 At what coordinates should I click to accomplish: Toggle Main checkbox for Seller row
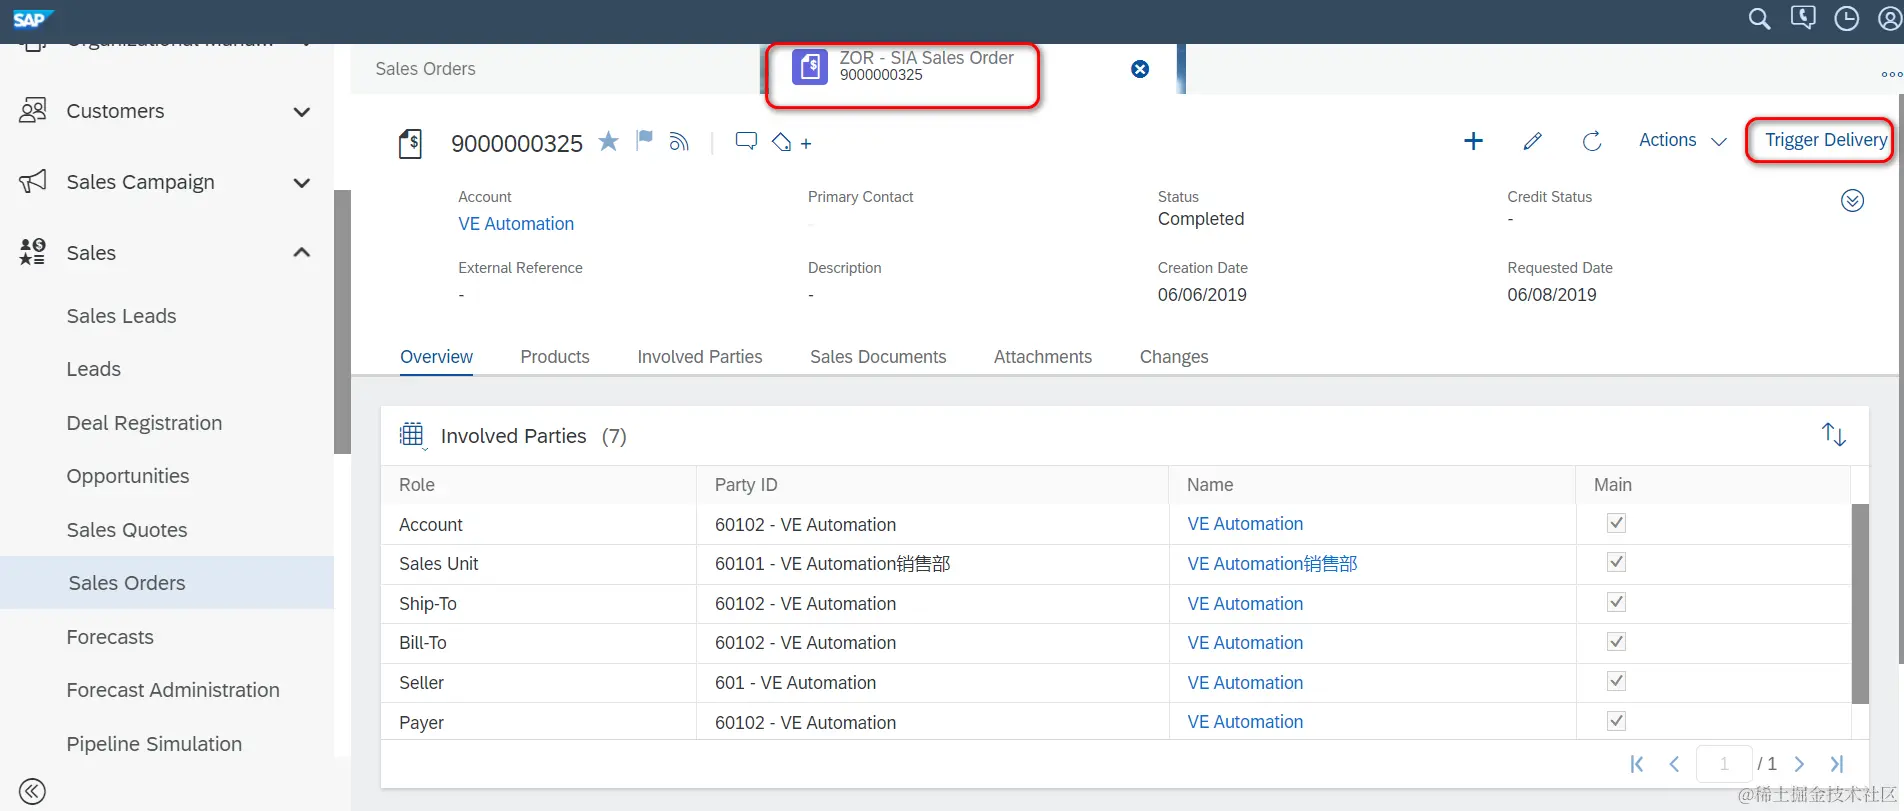click(x=1616, y=681)
